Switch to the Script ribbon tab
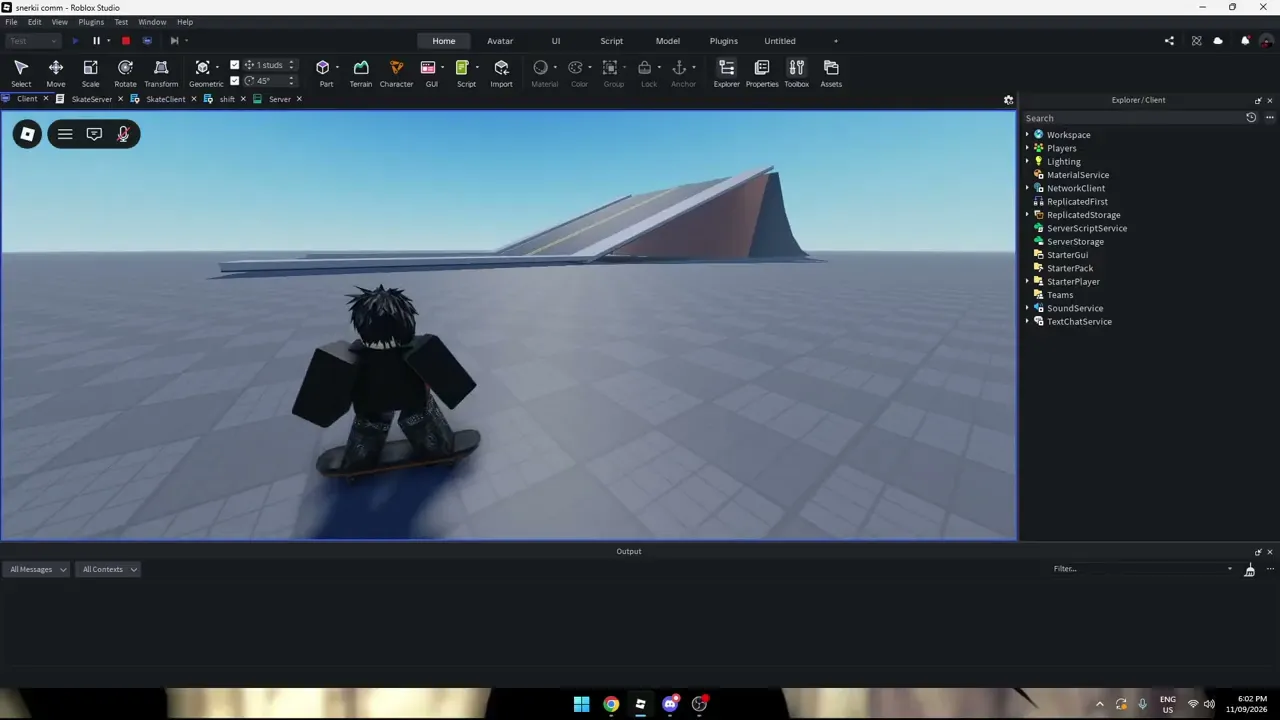The image size is (1280, 720). [x=611, y=41]
